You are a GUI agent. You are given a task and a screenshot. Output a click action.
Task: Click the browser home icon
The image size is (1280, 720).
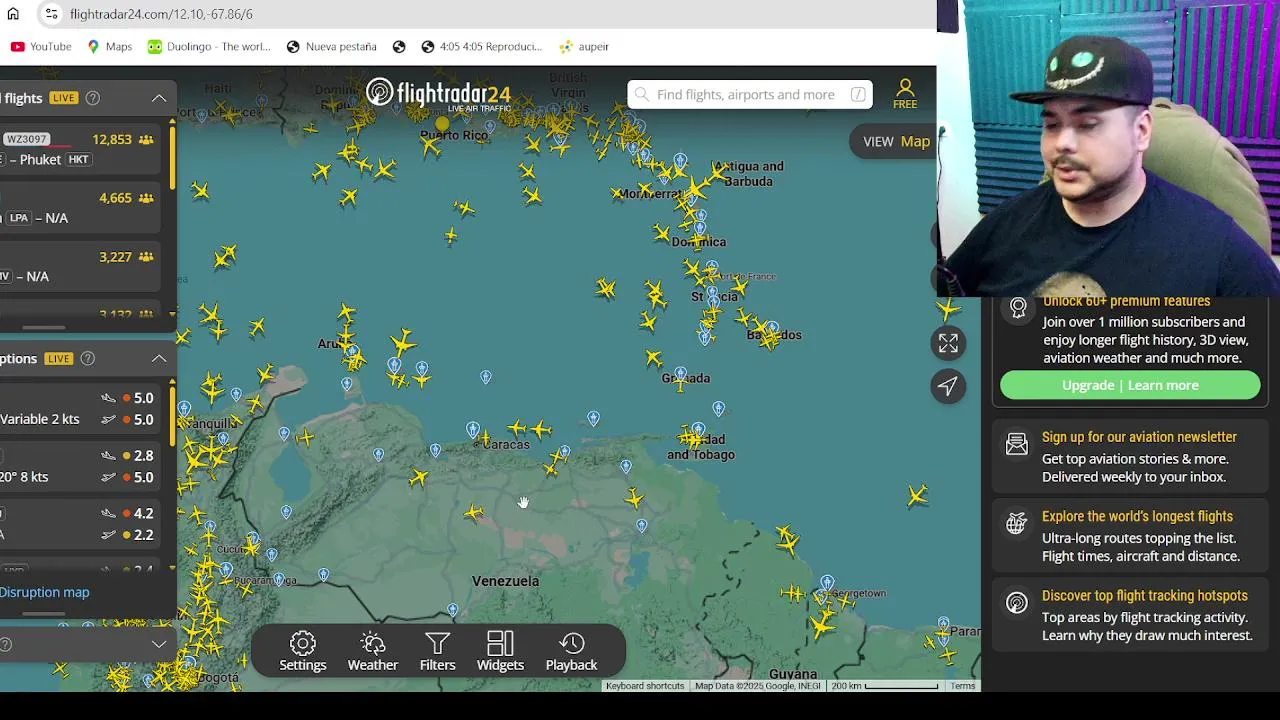[13, 14]
